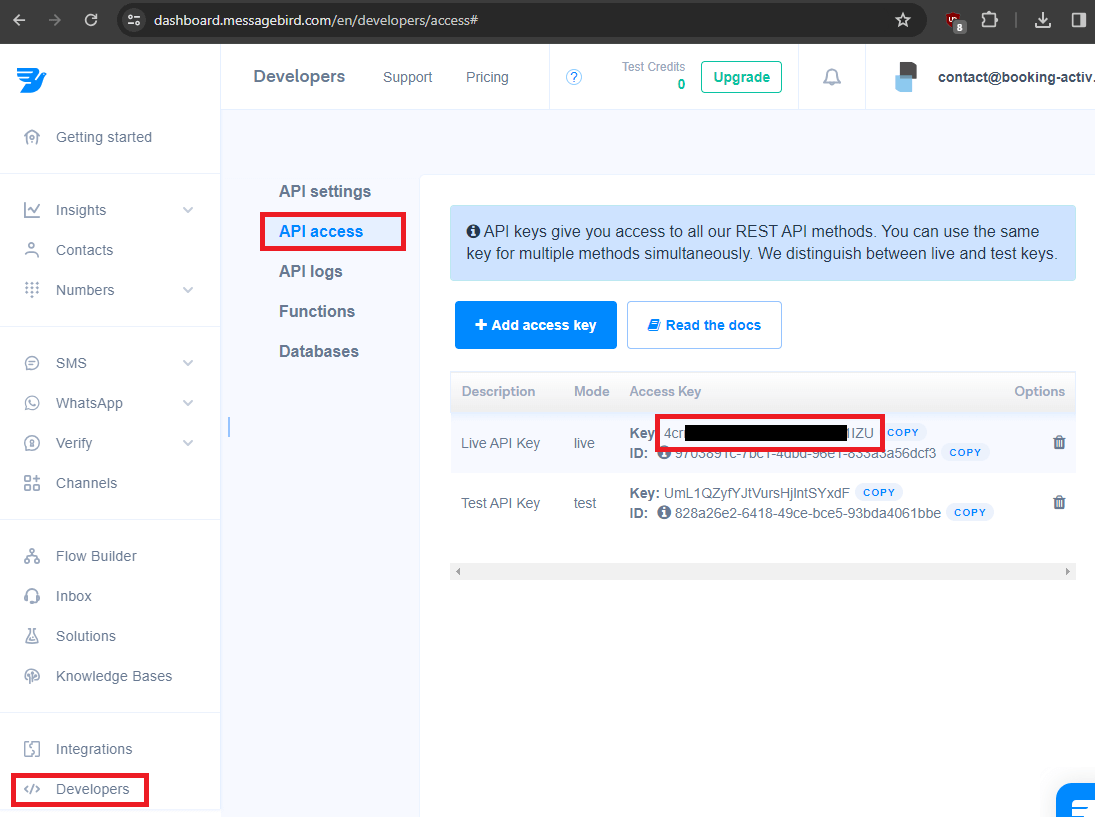Click the Getting started icon

tap(32, 137)
